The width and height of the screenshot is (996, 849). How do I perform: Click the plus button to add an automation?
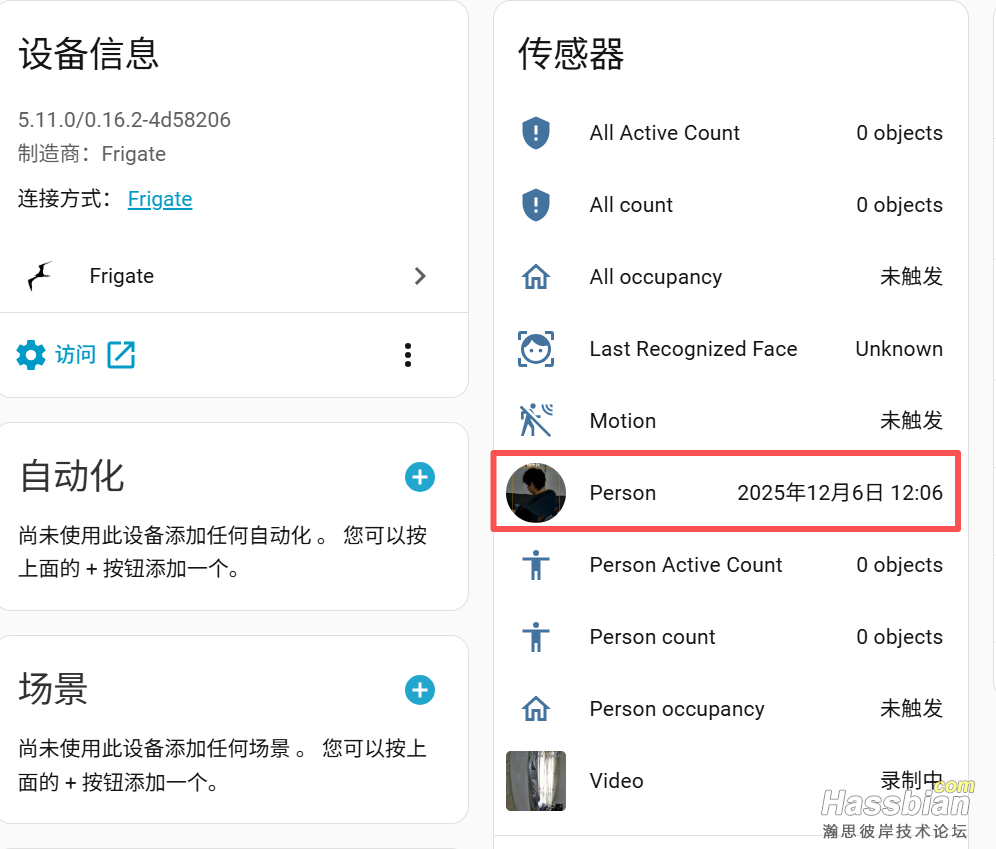[x=419, y=477]
